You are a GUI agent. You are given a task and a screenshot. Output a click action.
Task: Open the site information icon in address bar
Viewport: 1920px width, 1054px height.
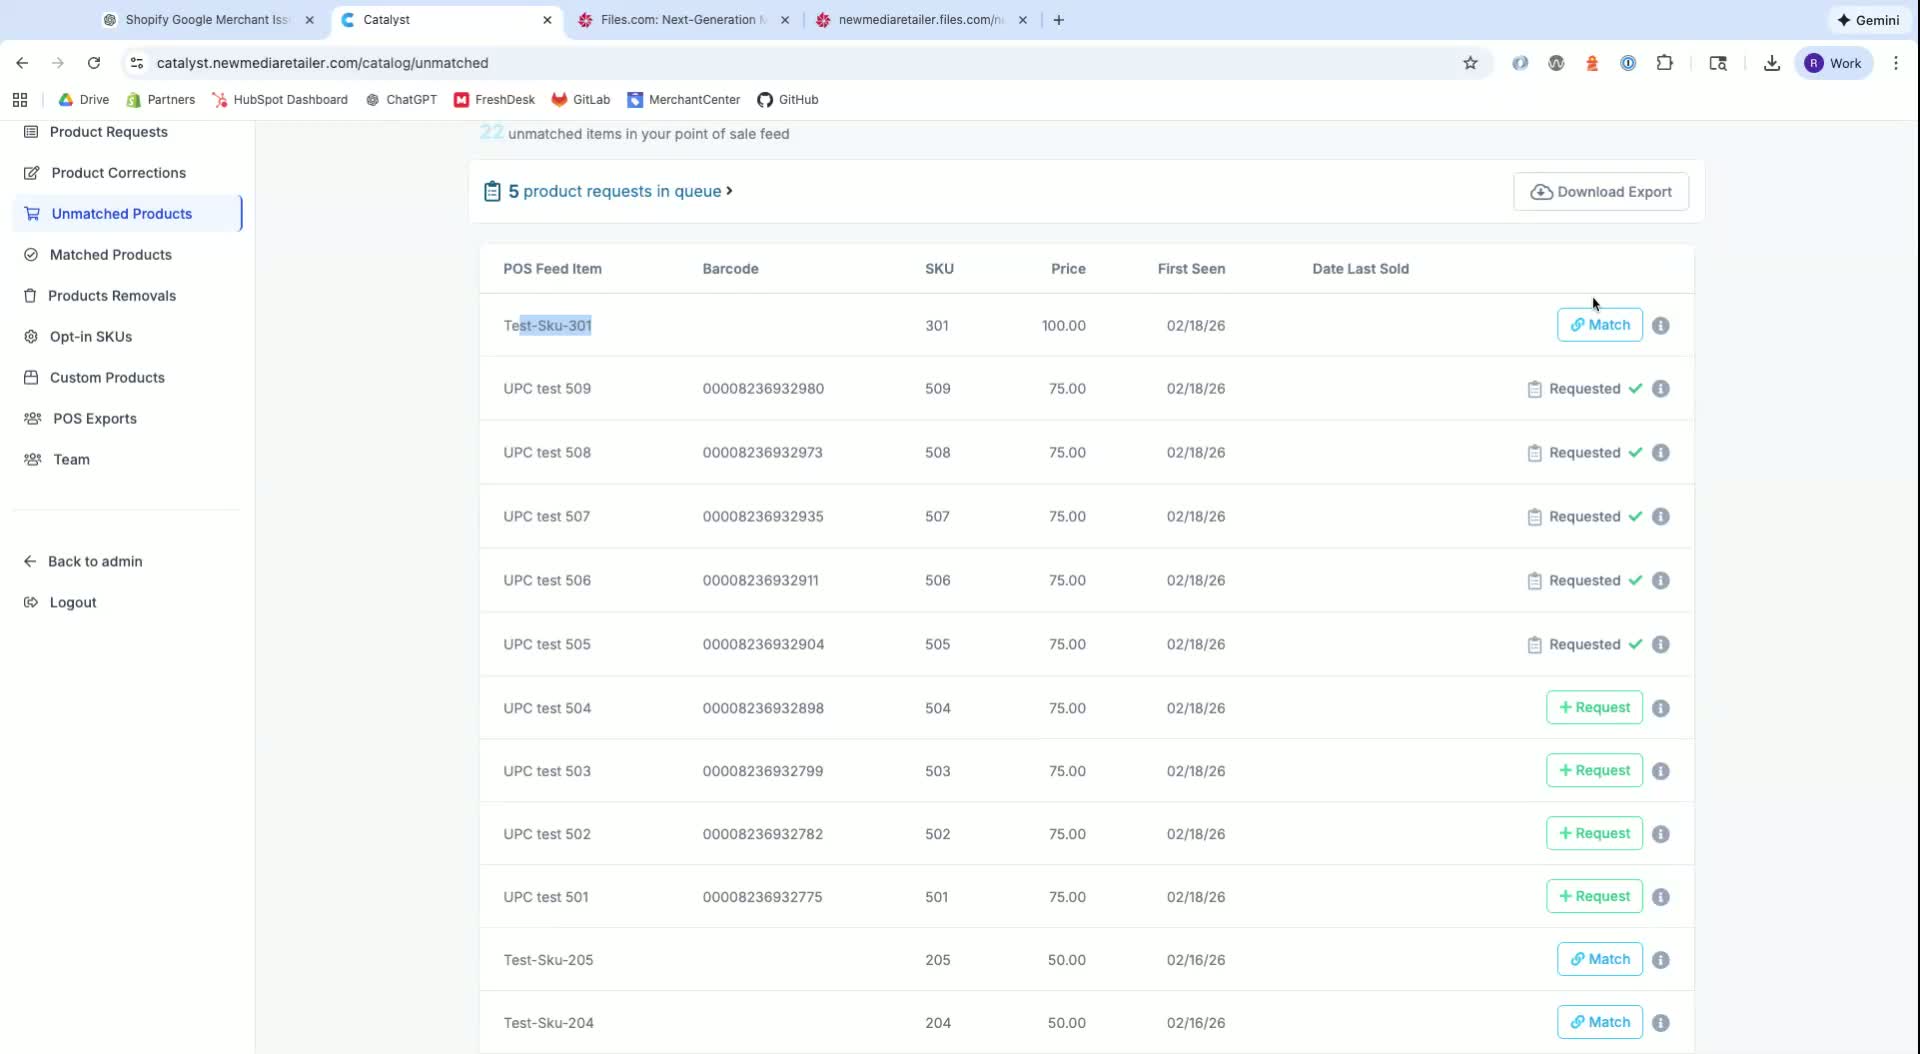[x=137, y=63]
